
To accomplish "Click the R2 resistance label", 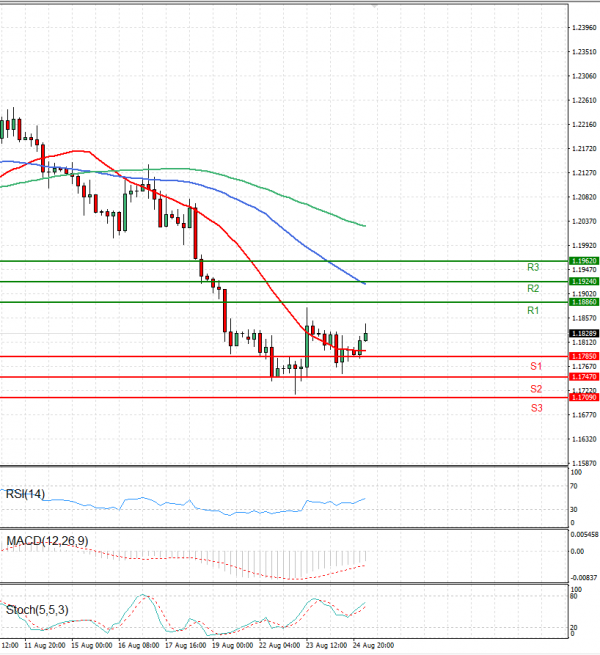I will (533, 289).
